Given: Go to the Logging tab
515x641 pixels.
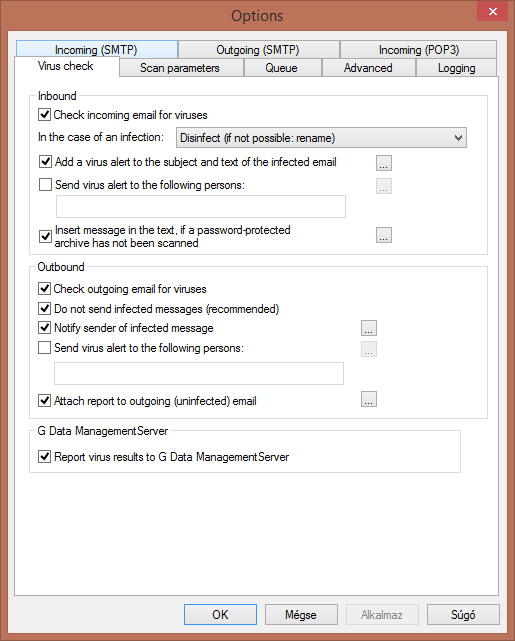Looking at the screenshot, I should (x=457, y=68).
